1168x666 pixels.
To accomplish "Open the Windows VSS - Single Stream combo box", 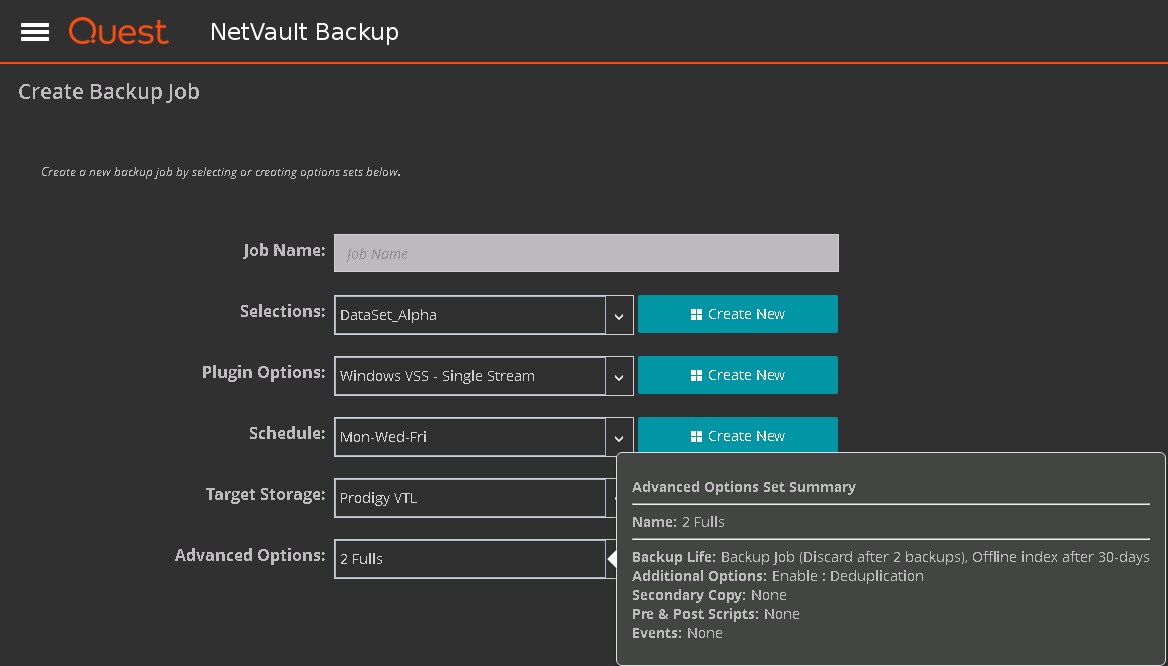I will click(x=470, y=376).
